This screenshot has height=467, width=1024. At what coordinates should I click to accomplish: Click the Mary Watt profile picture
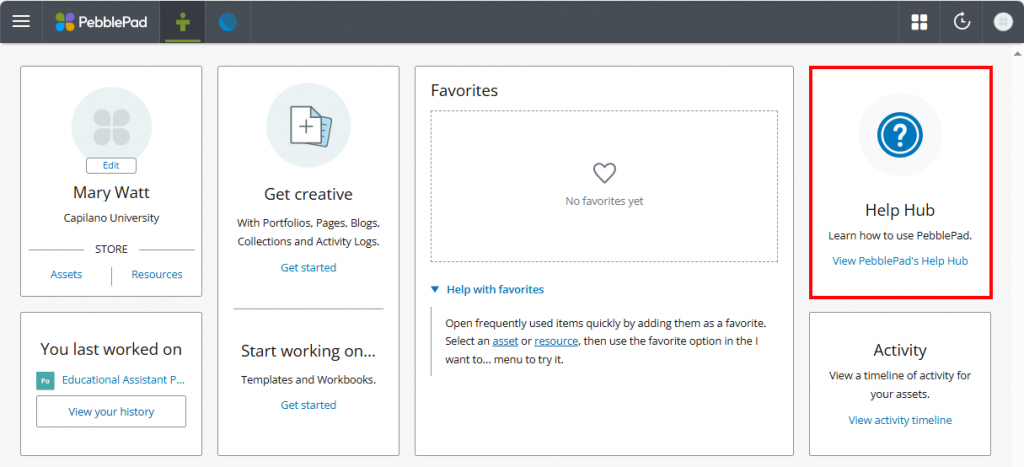(x=112, y=127)
